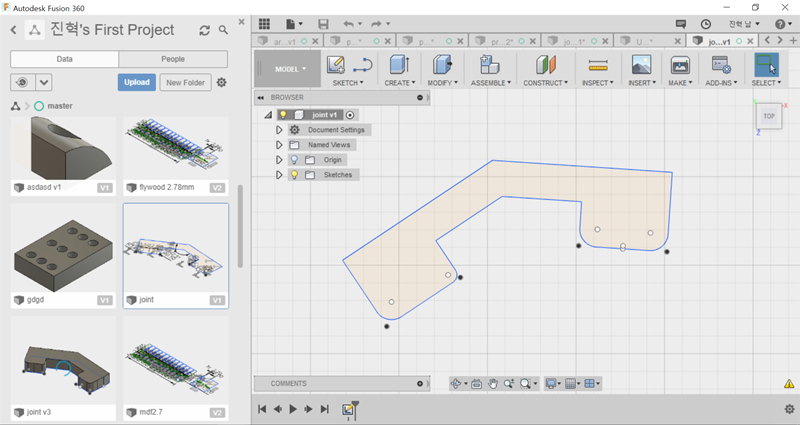Toggle Sketches folder lightbulb visibility
The height and width of the screenshot is (425, 800).
(294, 174)
